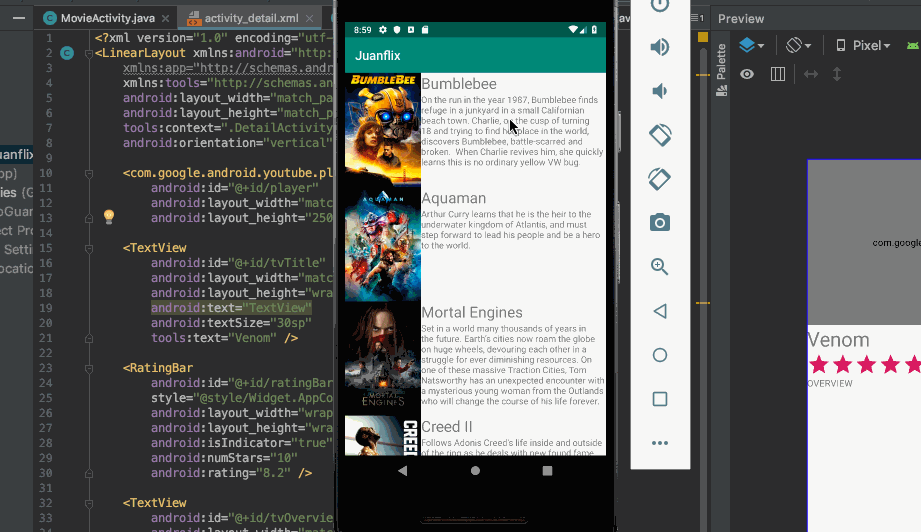Open Bumblebee movie title in app
The height and width of the screenshot is (532, 921).
coord(459,84)
